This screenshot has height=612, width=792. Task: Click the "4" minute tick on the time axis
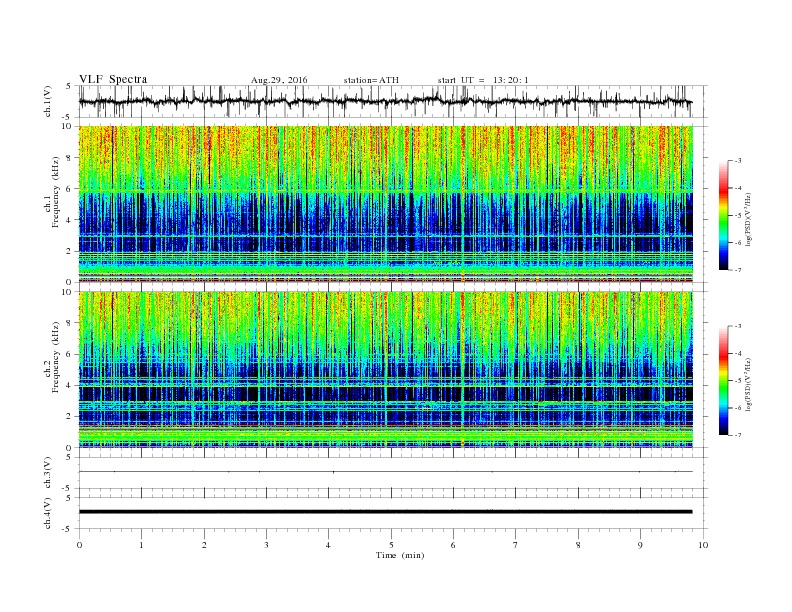pyautogui.click(x=328, y=545)
